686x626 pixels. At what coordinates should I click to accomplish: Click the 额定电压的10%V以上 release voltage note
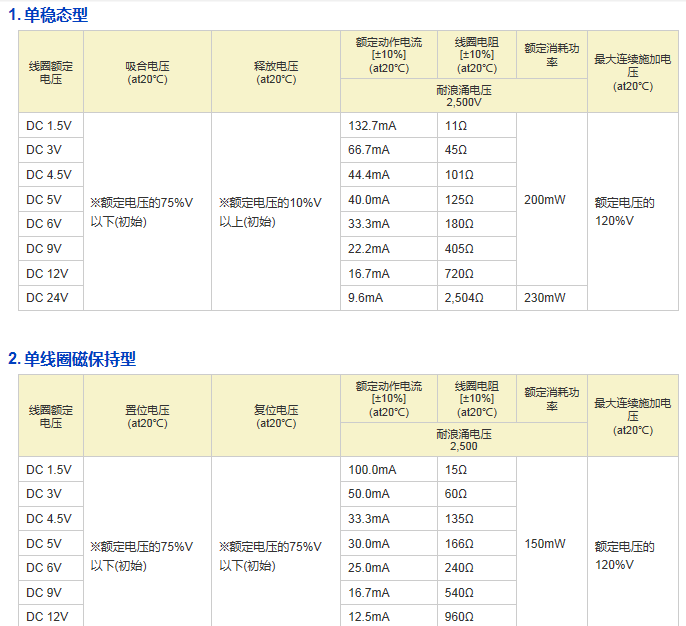pyautogui.click(x=270, y=212)
